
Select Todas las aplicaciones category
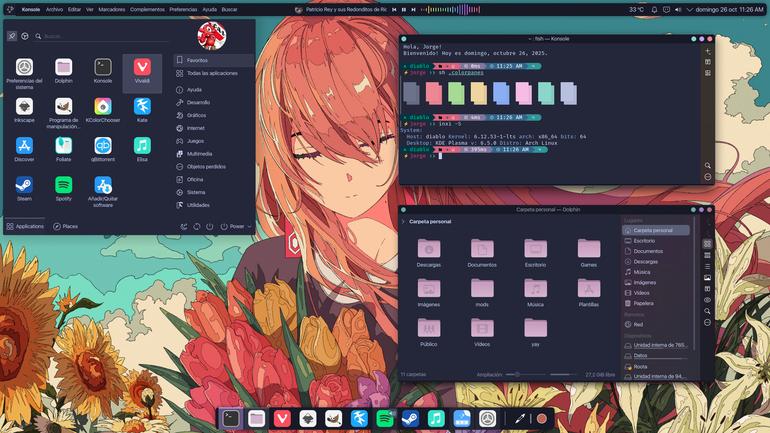(x=214, y=73)
